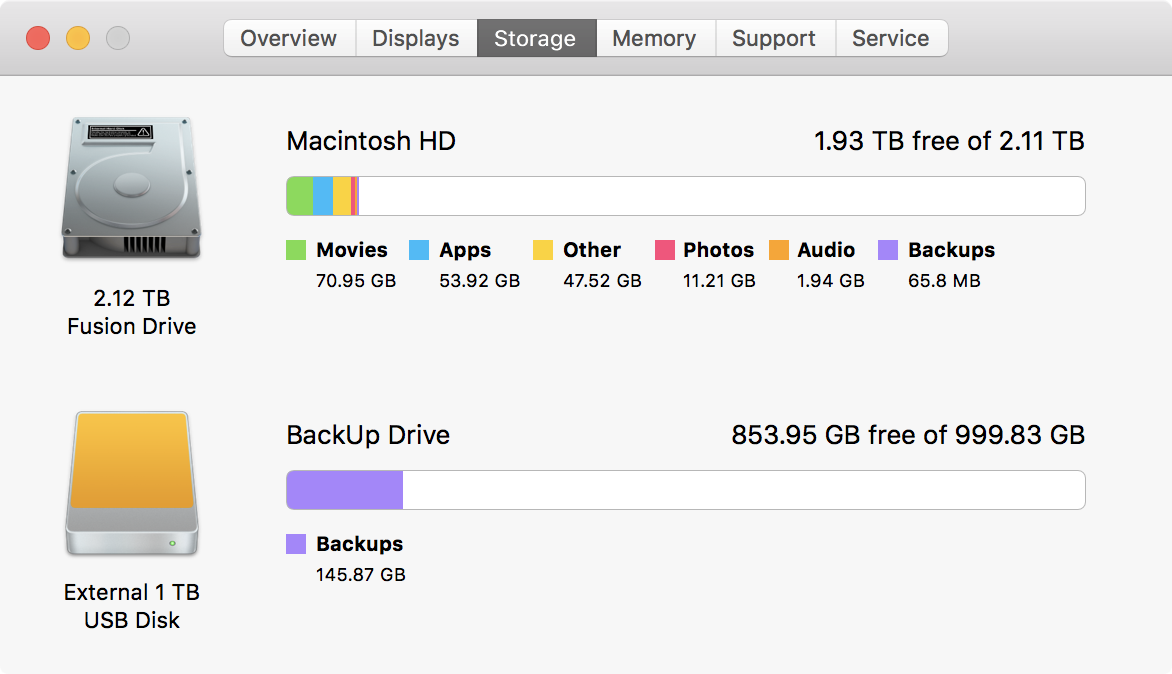
Task: Click the pink Photos legend swatch
Action: tap(664, 250)
